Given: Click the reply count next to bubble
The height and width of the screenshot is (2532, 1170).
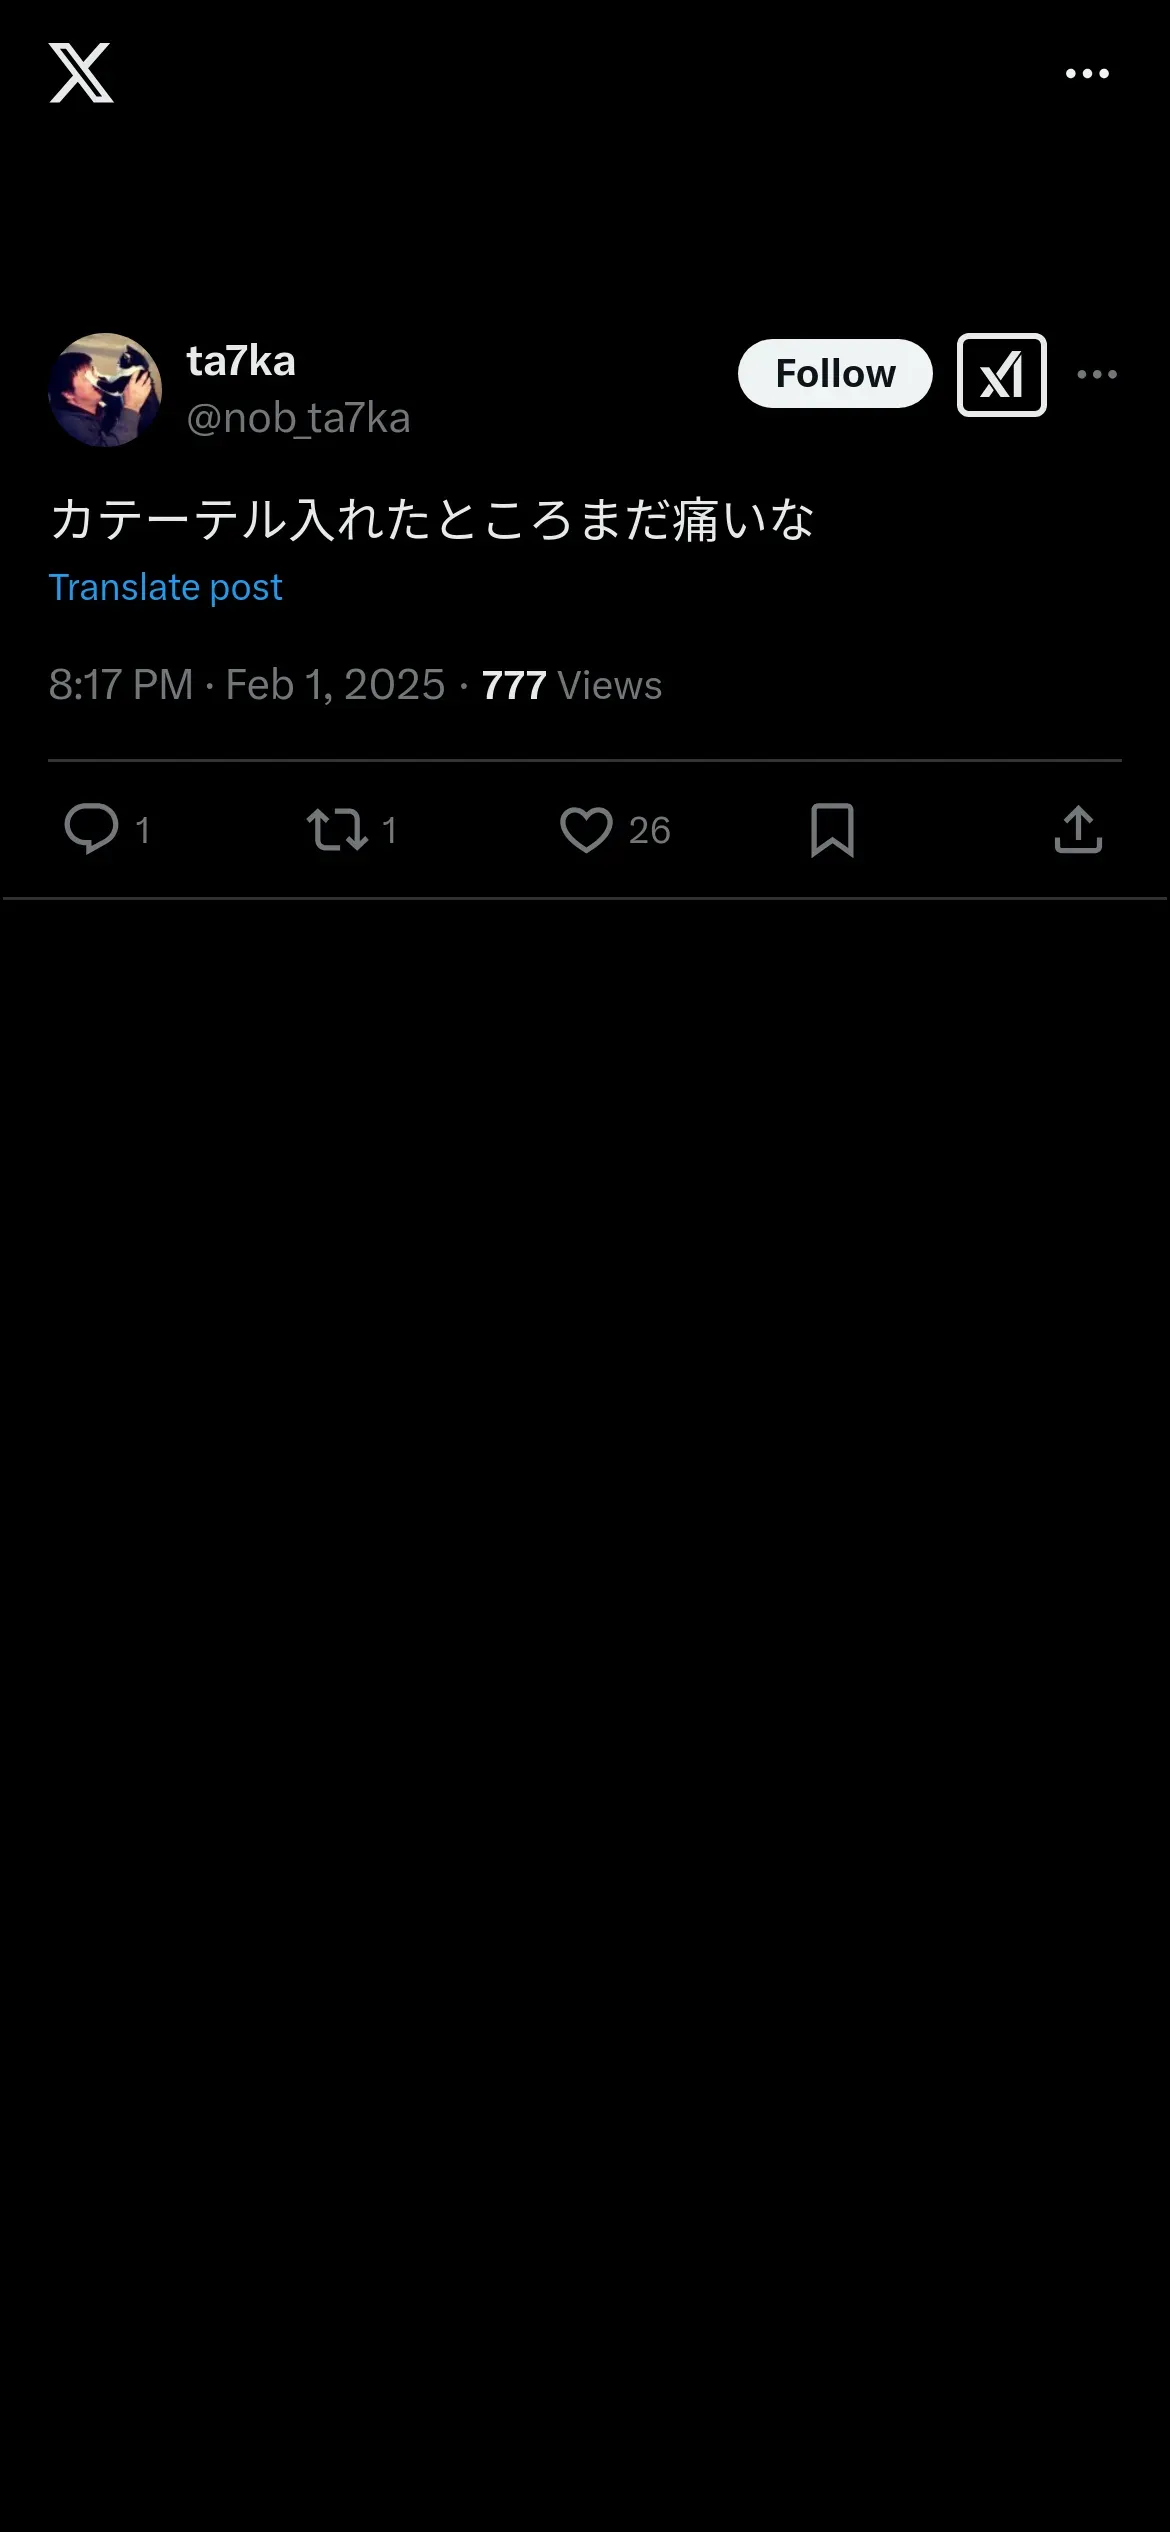Looking at the screenshot, I should coord(143,830).
